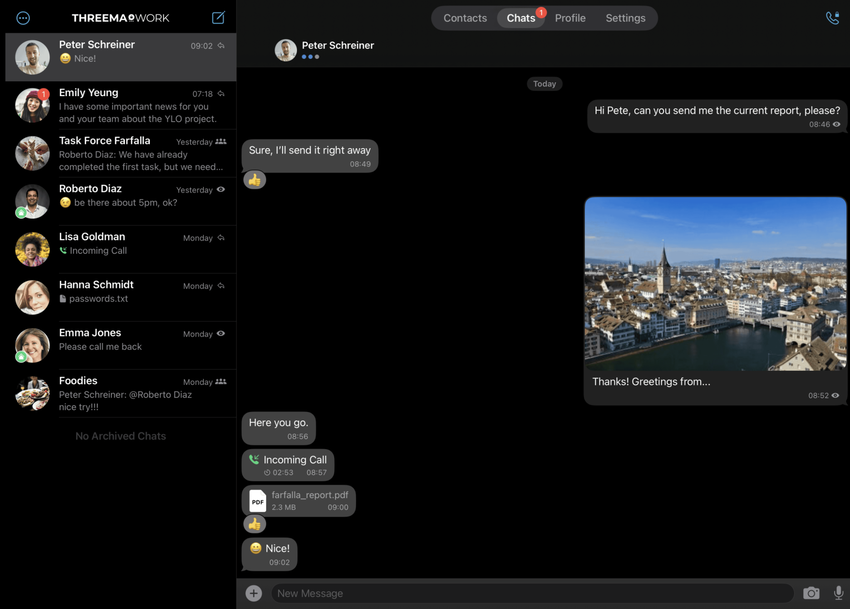Screen dimensions: 850x609
Task: Open the Task Force Farfalla group chat
Action: coord(120,153)
